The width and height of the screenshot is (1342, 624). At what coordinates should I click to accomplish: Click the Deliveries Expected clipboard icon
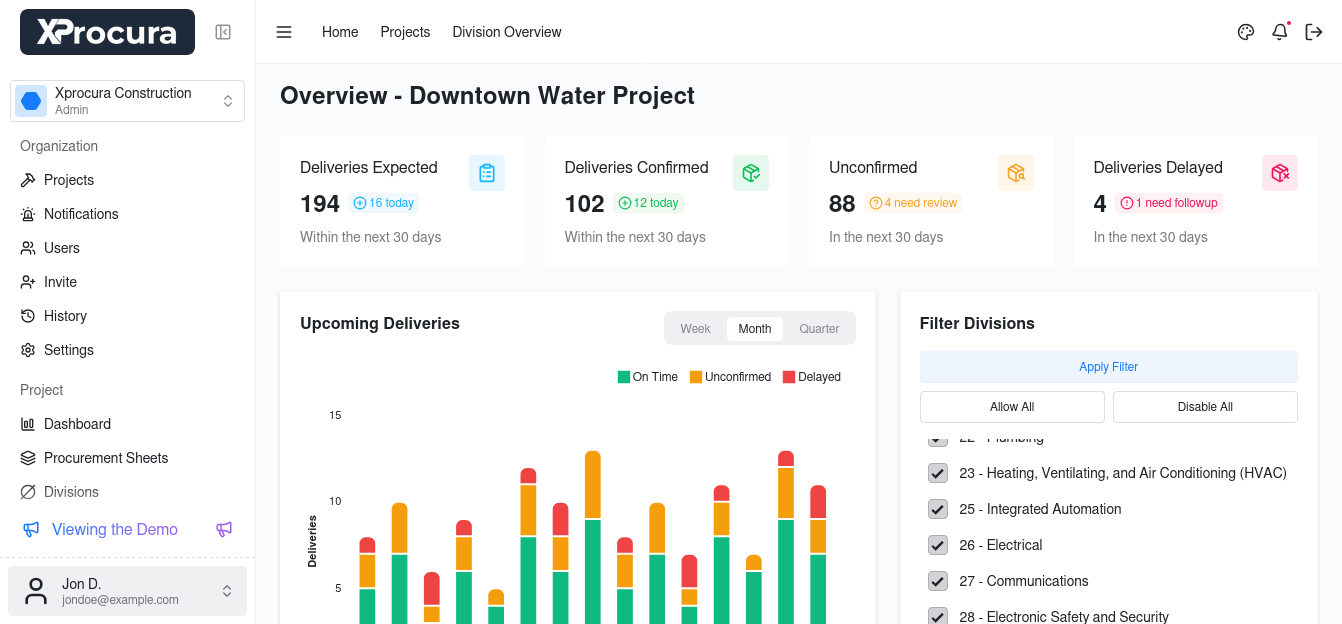(x=487, y=173)
